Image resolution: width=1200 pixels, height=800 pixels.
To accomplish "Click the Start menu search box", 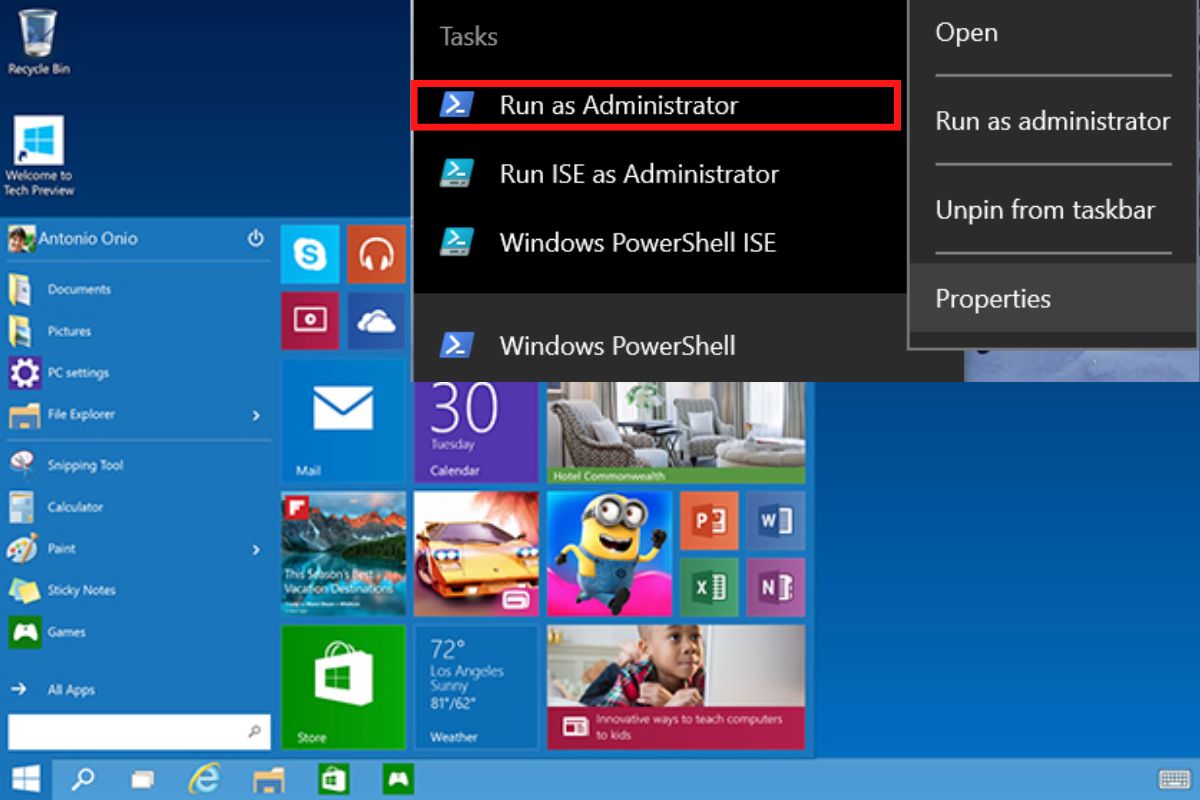I will pos(139,731).
